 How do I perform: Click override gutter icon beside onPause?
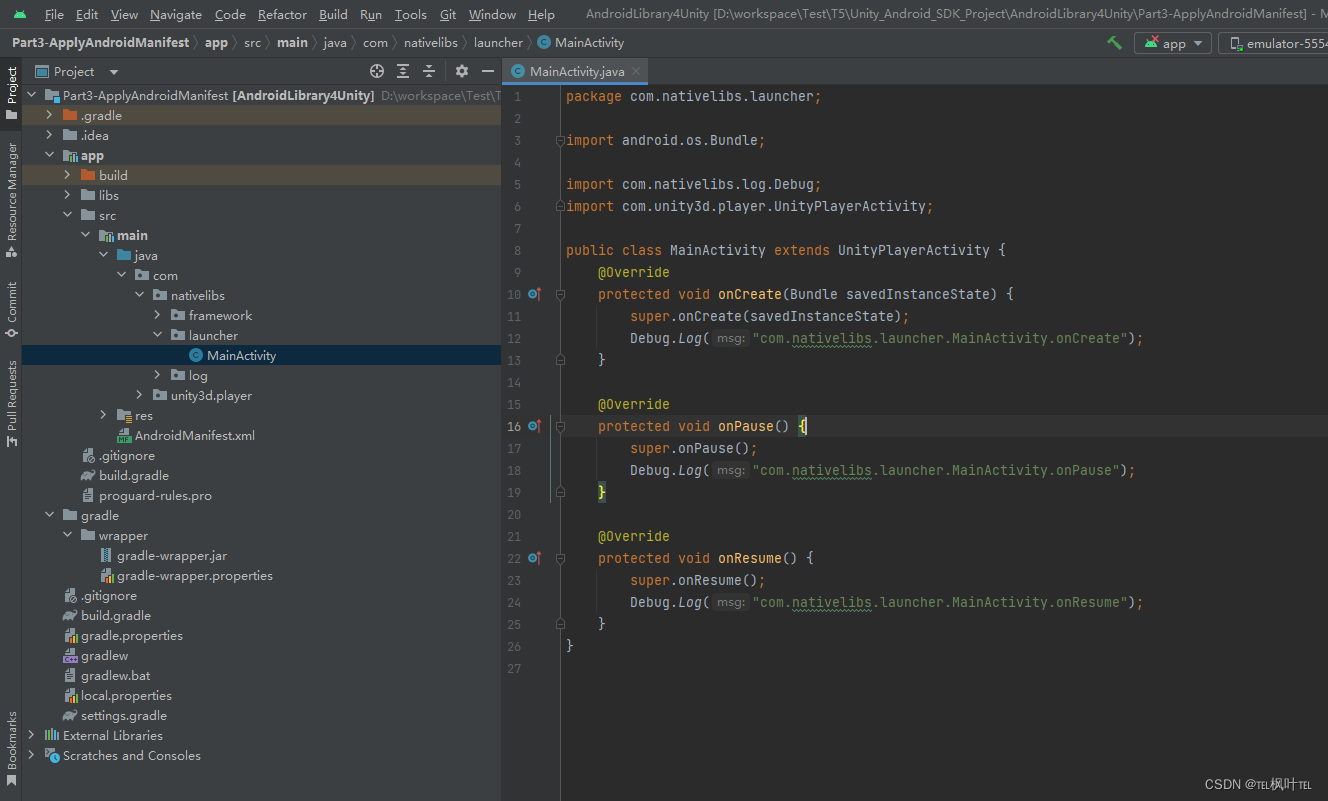[x=535, y=426]
